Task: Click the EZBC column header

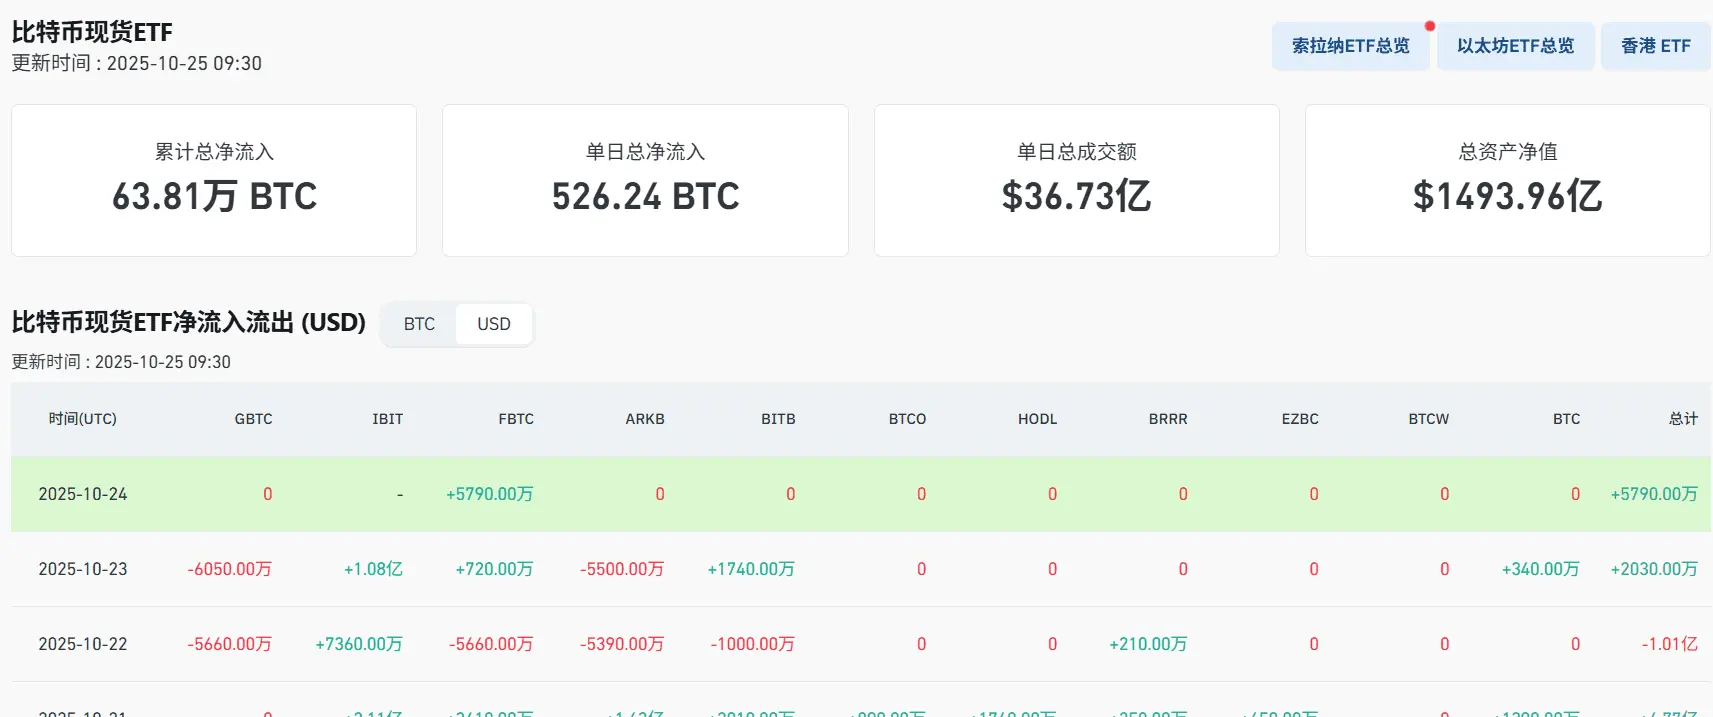Action: click(1300, 419)
